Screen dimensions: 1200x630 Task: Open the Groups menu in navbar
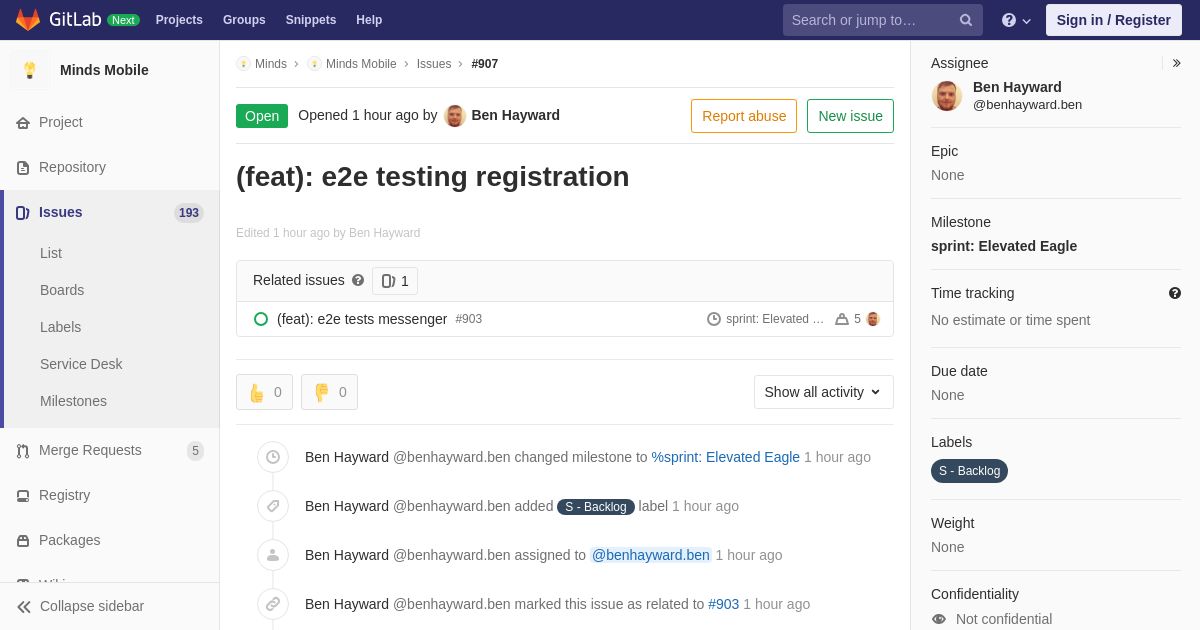pyautogui.click(x=244, y=20)
